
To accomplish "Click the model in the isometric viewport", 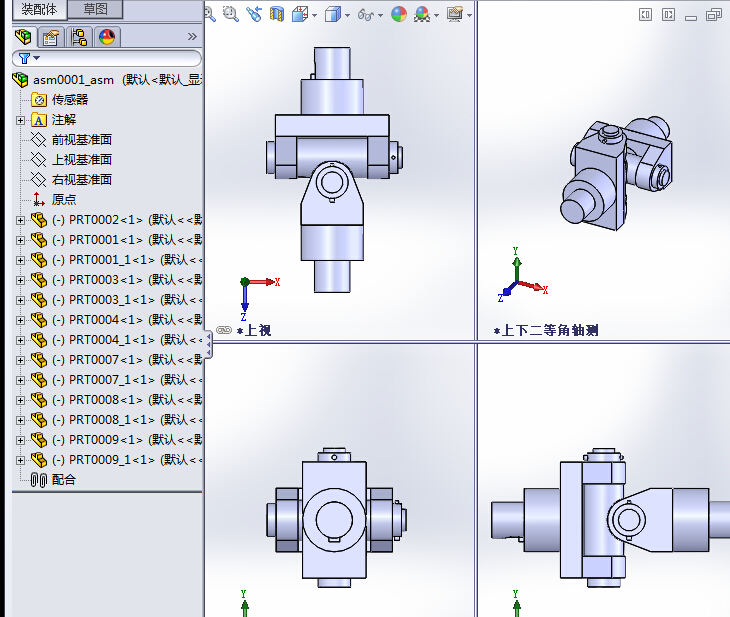I will [616, 173].
